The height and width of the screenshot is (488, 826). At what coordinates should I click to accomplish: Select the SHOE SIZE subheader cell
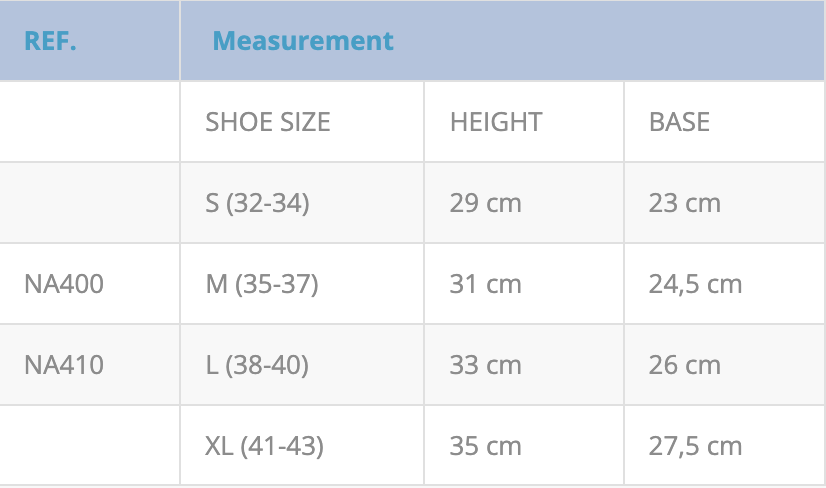tap(268, 122)
